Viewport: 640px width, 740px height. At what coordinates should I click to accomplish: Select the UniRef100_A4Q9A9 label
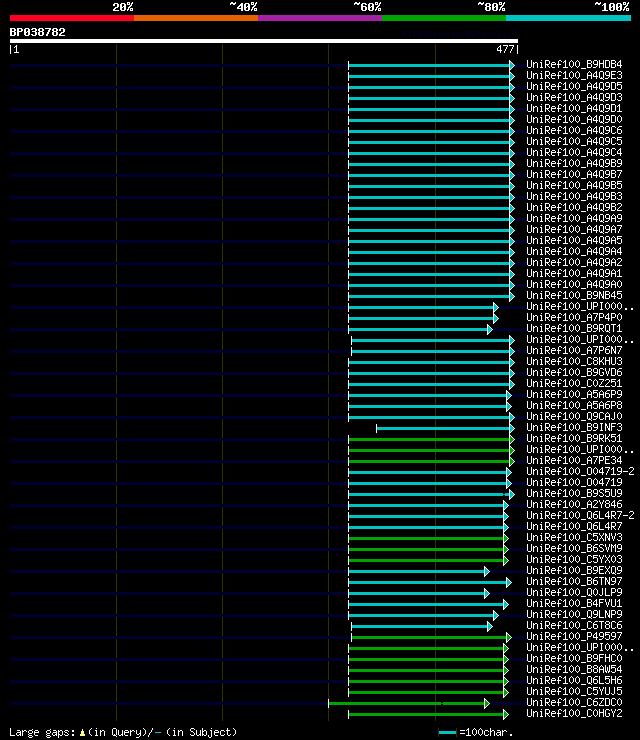coord(574,219)
